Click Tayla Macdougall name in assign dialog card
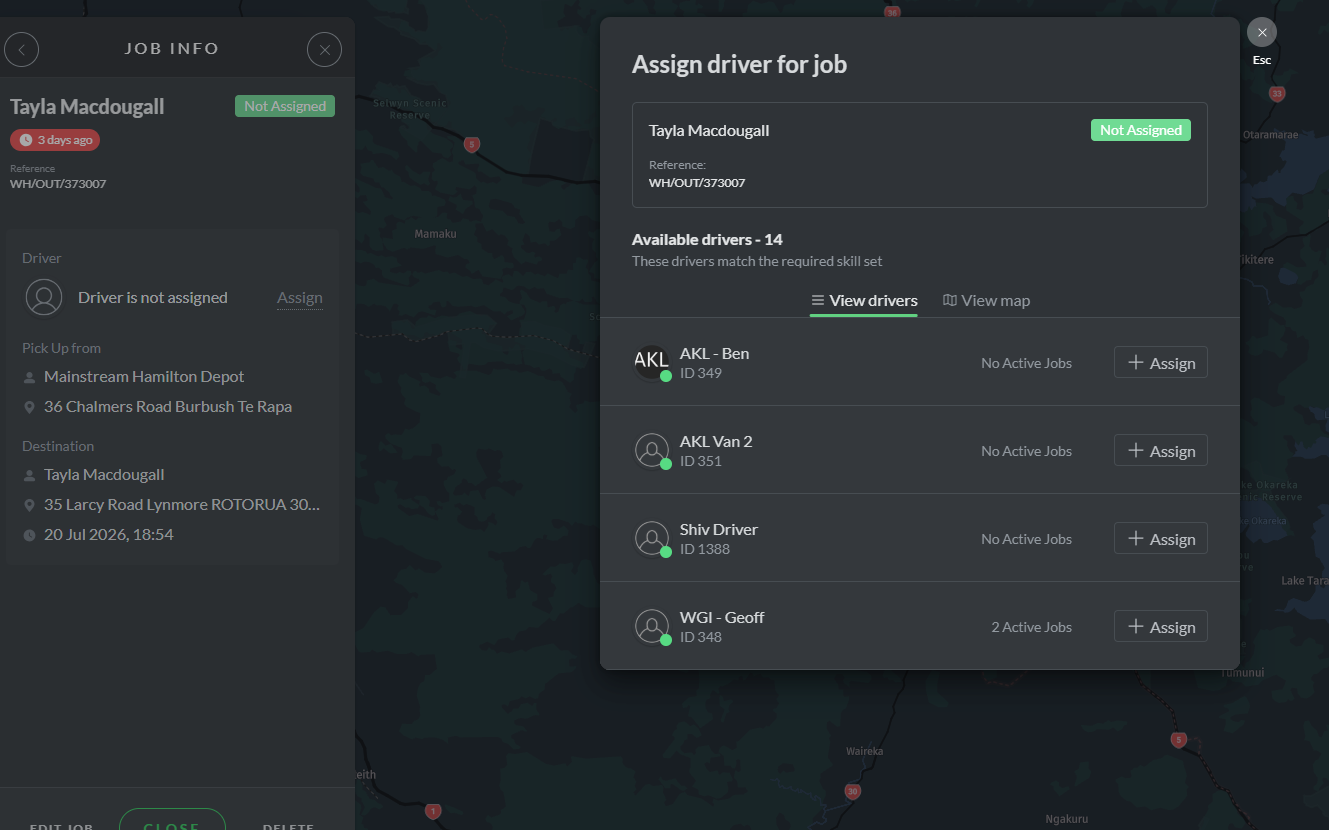 click(709, 130)
